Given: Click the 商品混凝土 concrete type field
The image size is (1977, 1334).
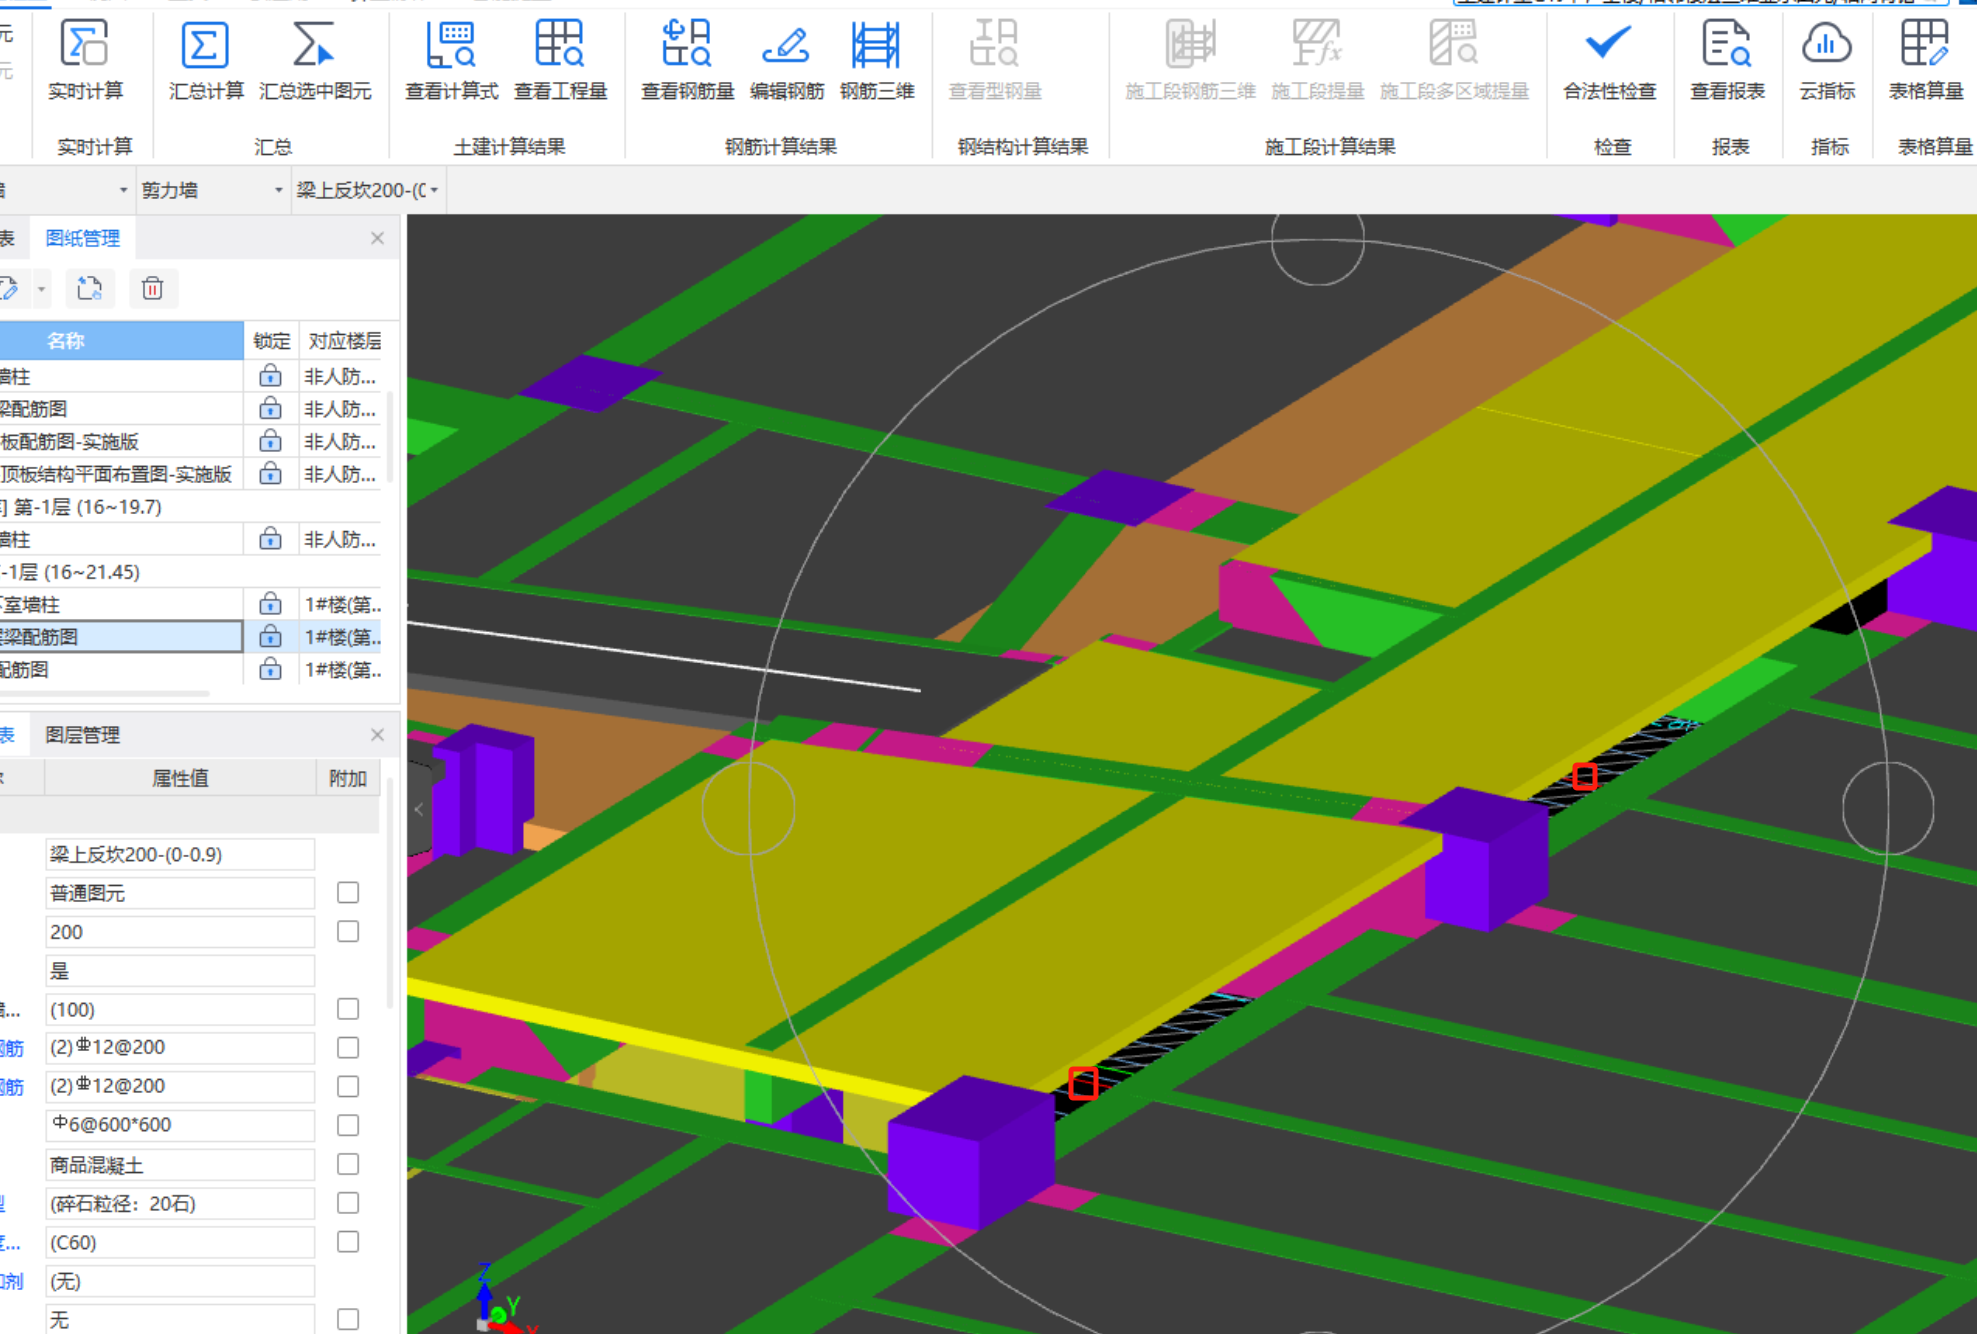Looking at the screenshot, I should tap(180, 1165).
